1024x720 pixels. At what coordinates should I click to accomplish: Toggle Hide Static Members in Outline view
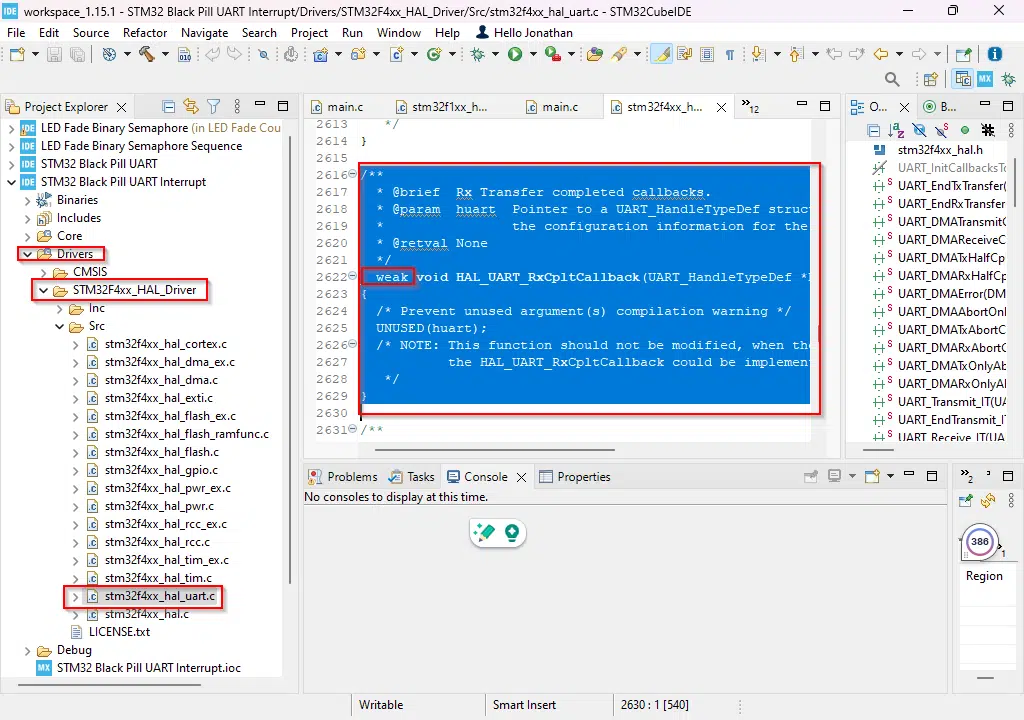(942, 131)
